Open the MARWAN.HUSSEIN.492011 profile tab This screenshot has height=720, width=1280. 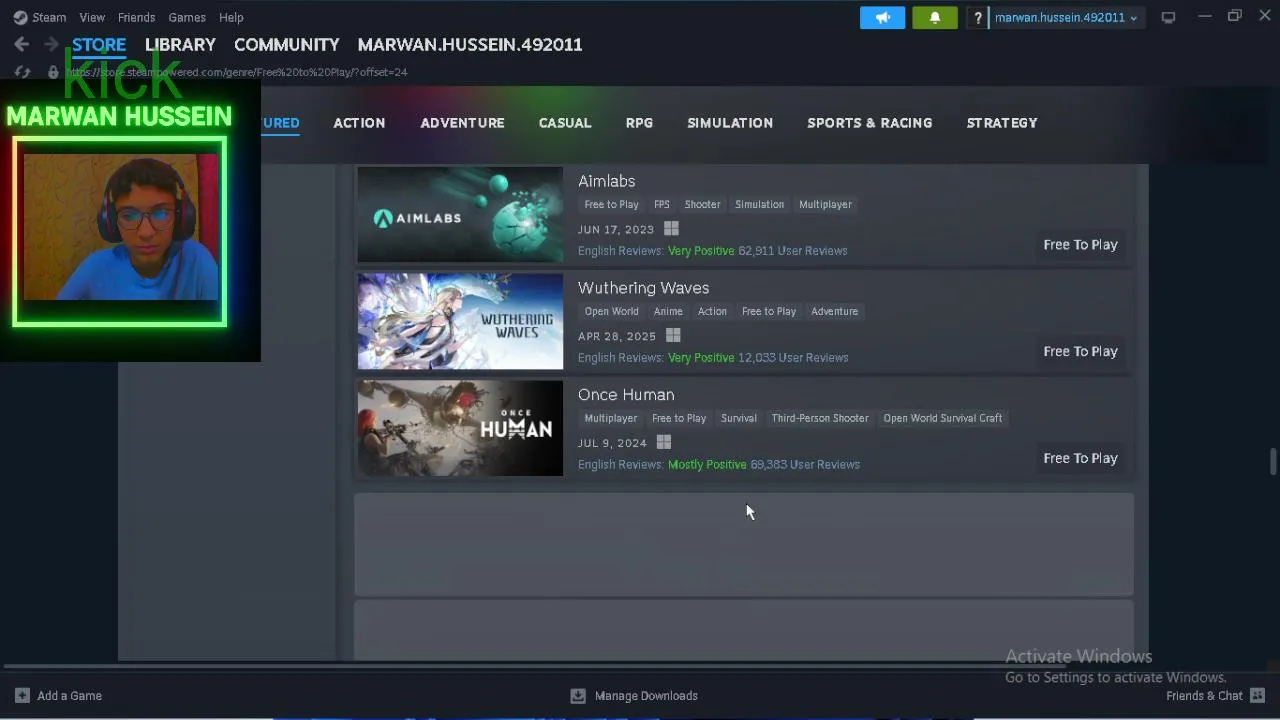click(x=470, y=44)
